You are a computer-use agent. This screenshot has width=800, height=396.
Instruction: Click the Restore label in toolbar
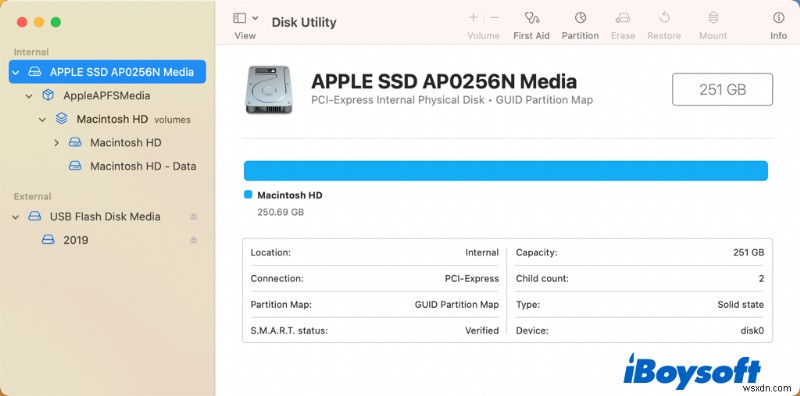pos(664,36)
